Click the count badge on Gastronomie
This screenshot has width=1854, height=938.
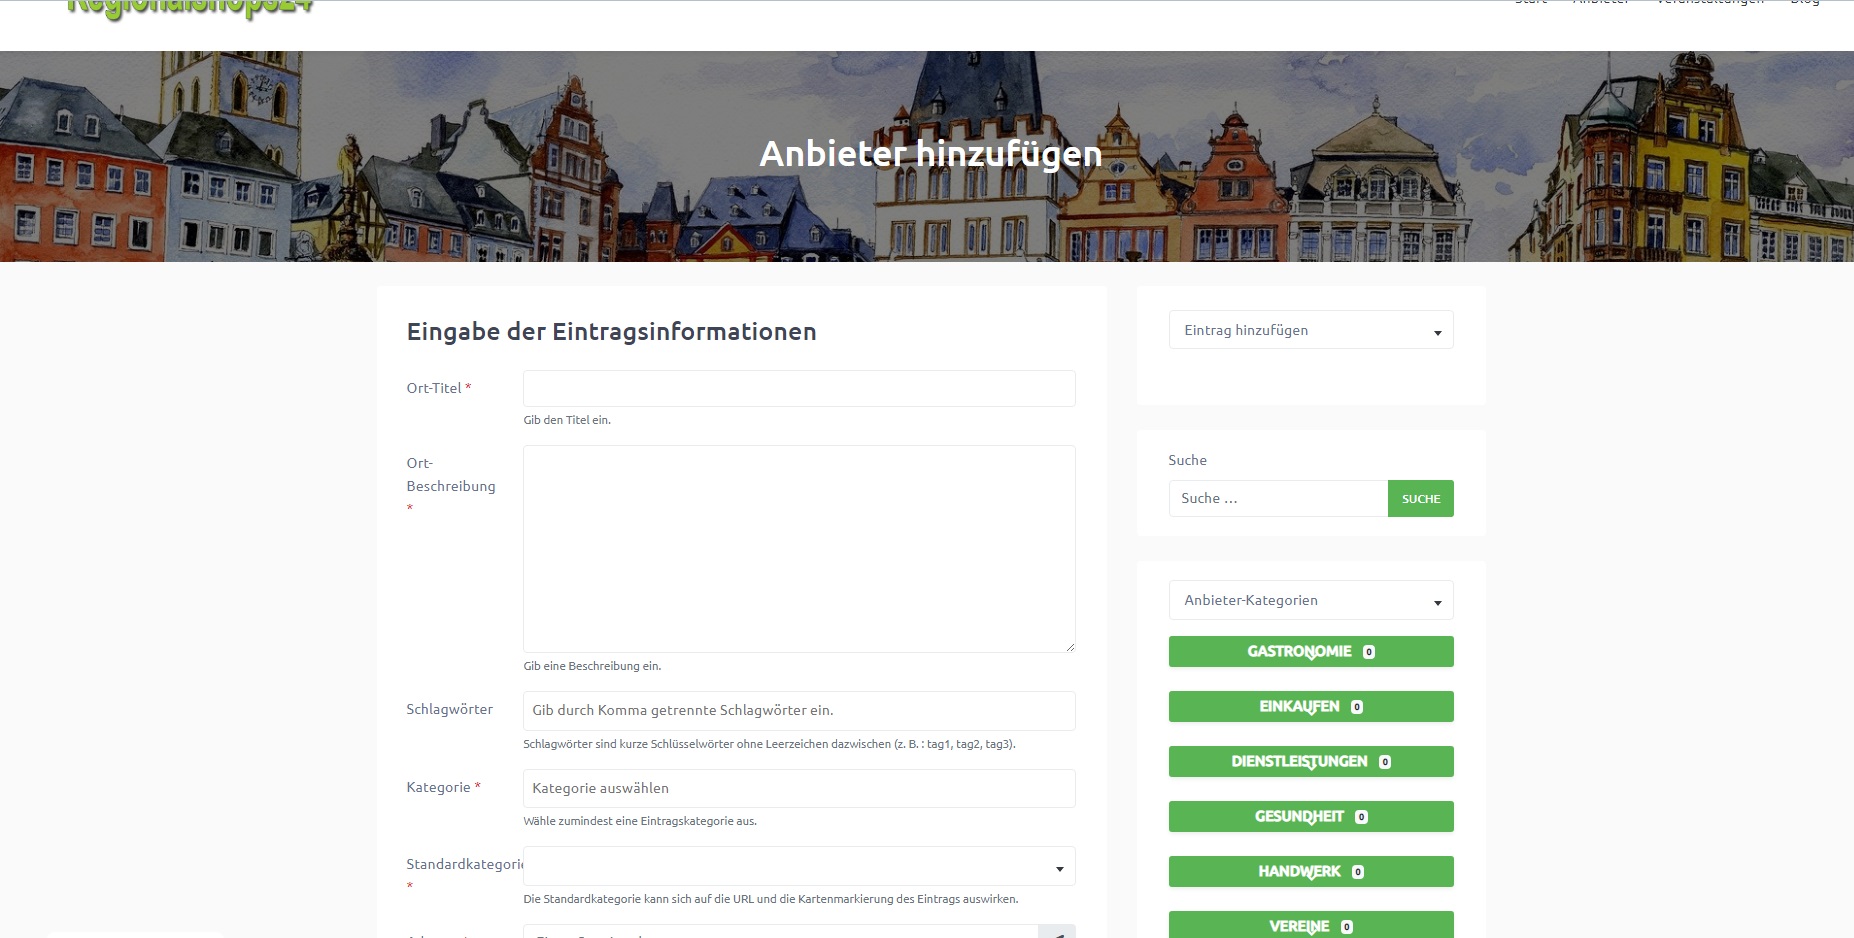[1369, 652]
